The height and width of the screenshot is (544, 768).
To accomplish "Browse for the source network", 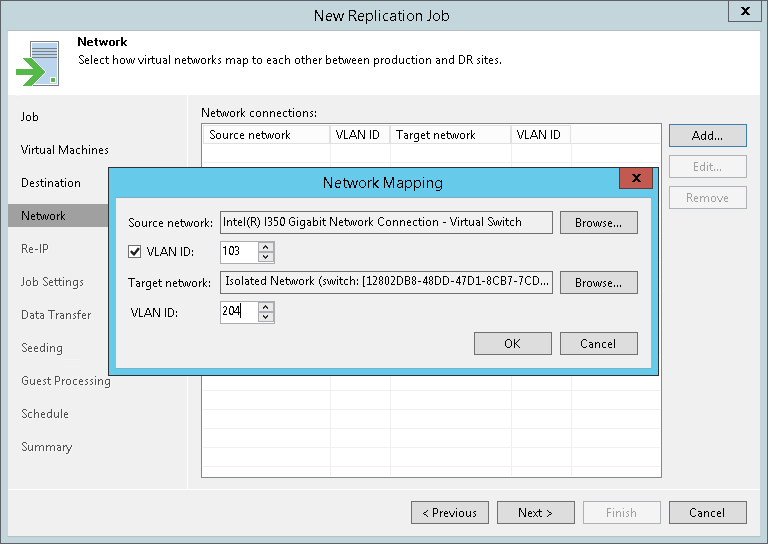I will click(x=599, y=223).
